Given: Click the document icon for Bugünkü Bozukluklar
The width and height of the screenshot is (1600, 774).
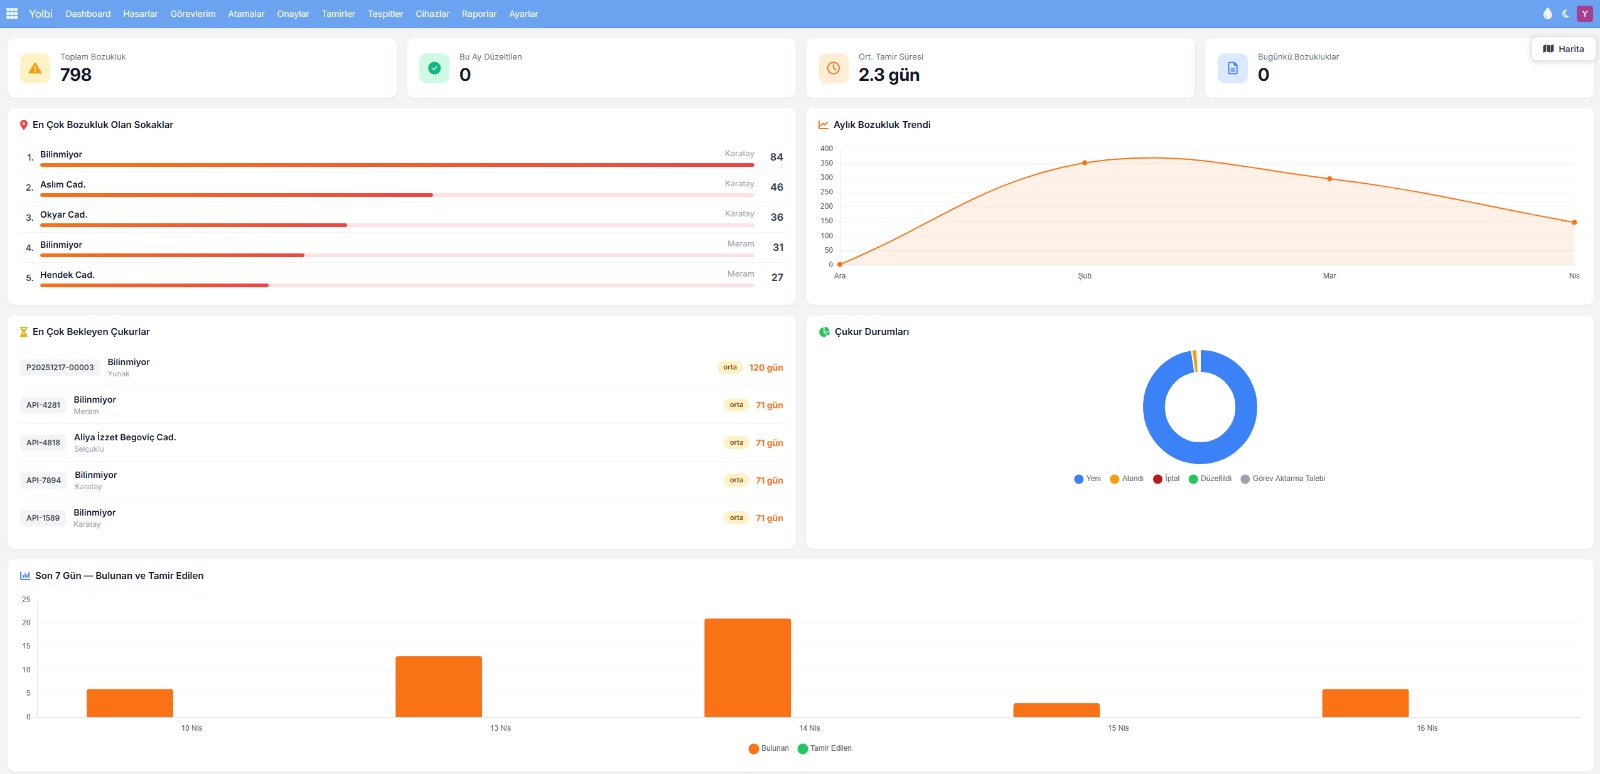Looking at the screenshot, I should (1232, 68).
